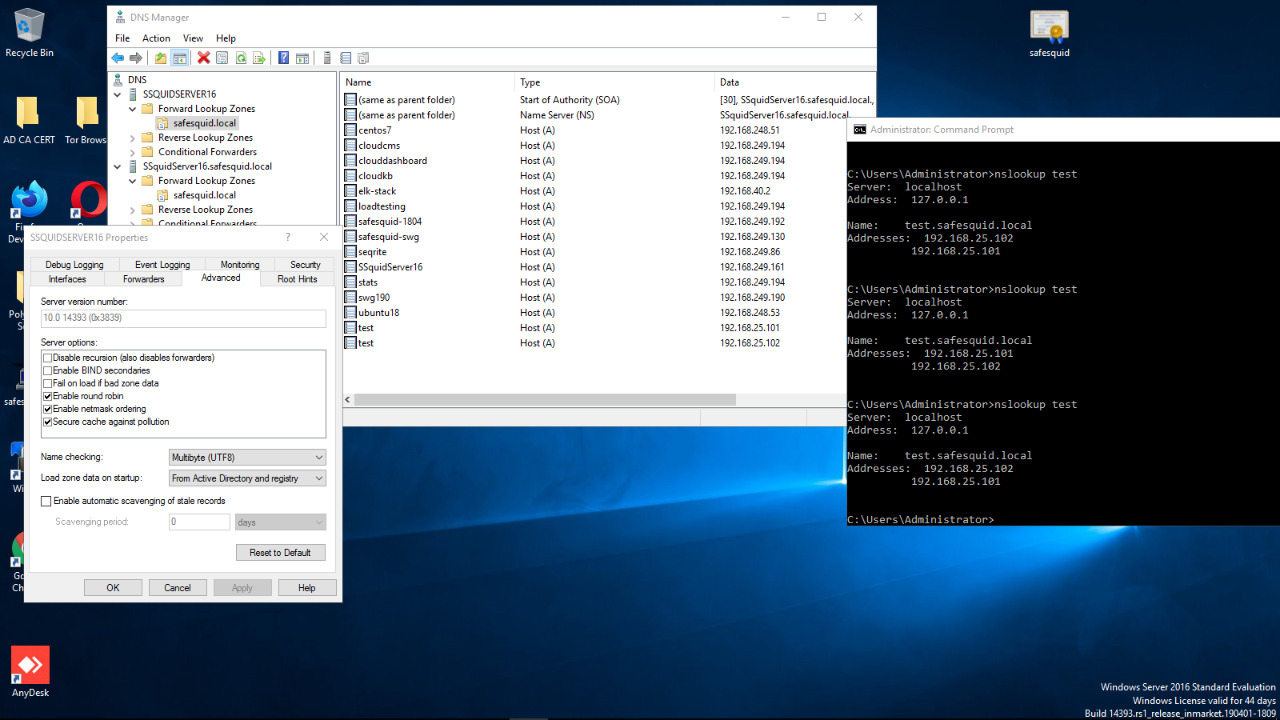1280x720 pixels.
Task: Click the Up One Level folder icon
Action: tap(161, 58)
